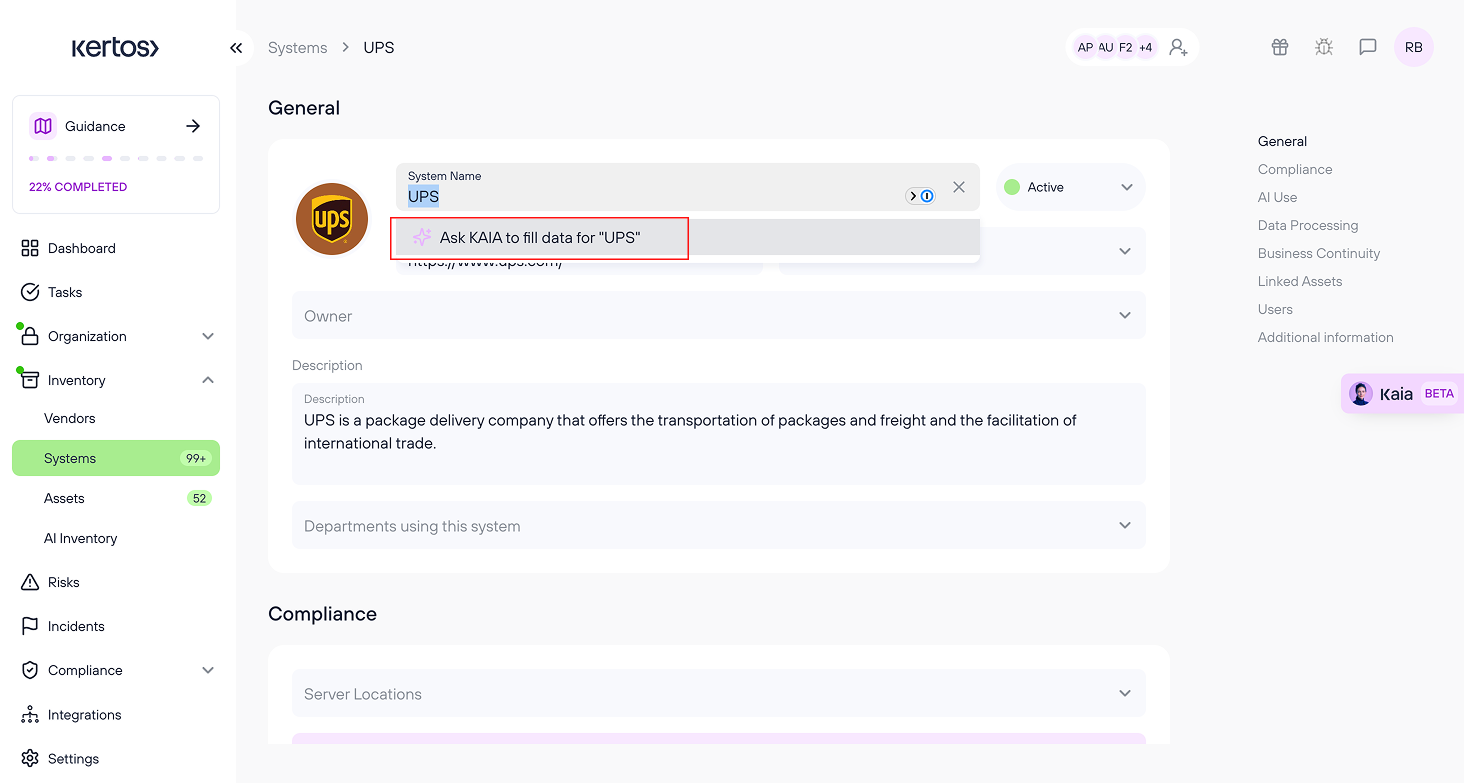Click the Dashboard grid icon

(x=30, y=248)
